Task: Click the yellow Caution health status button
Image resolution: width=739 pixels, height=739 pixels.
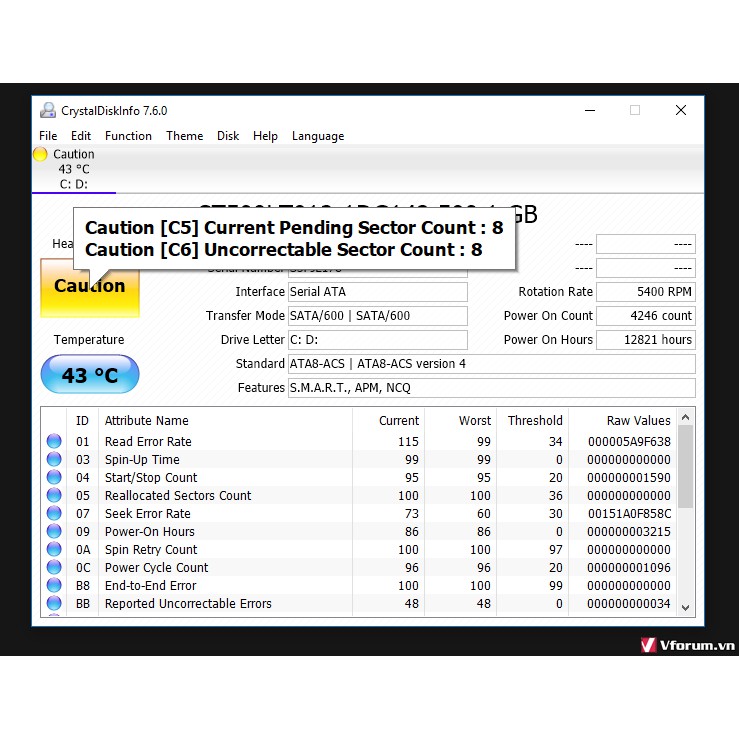Action: point(89,288)
